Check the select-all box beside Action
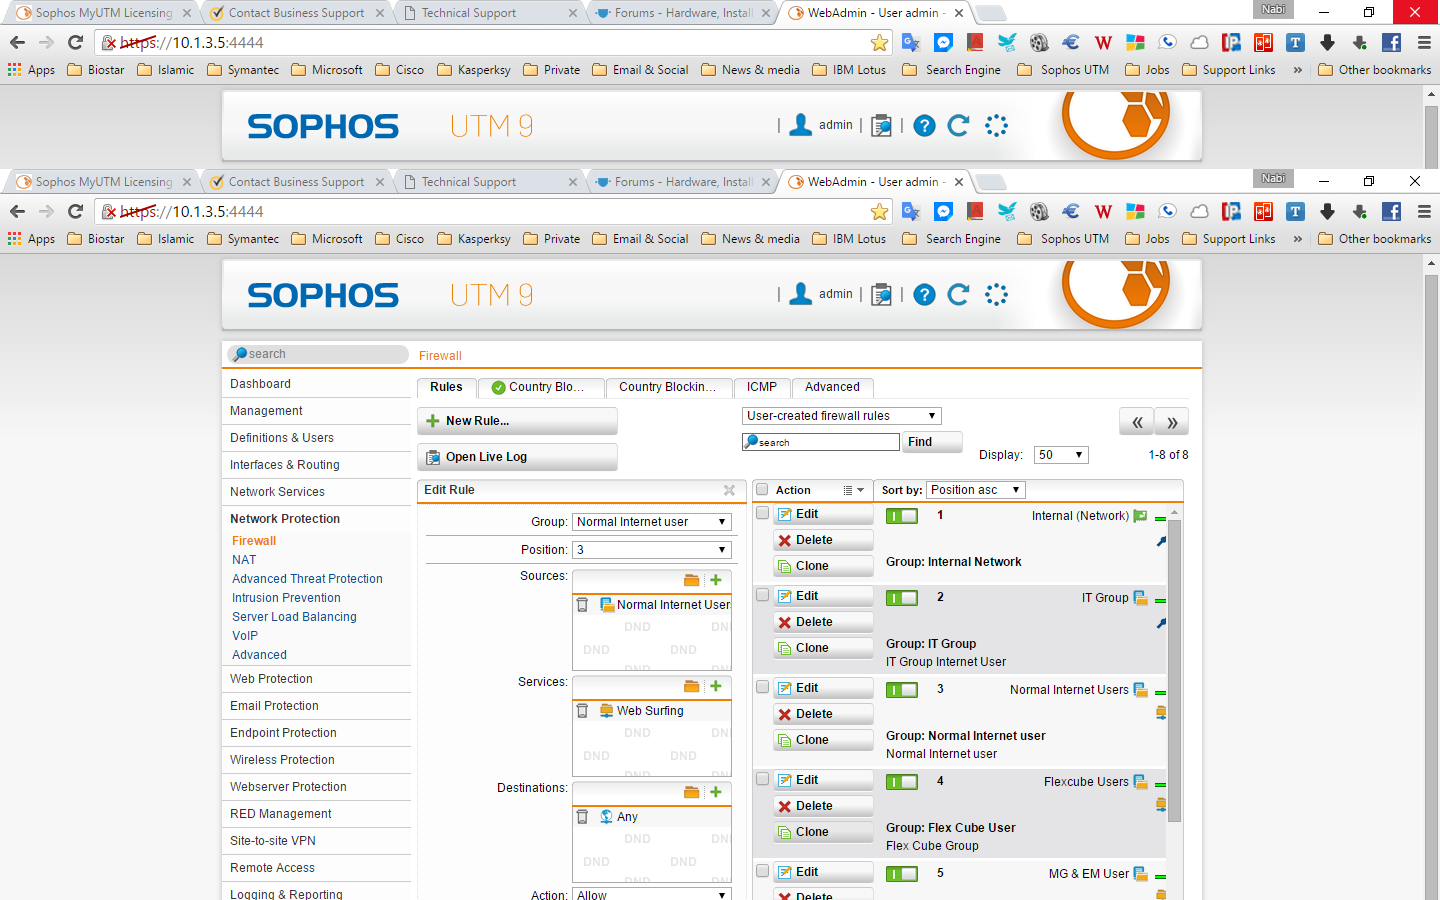Viewport: 1440px width, 900px height. [x=762, y=490]
